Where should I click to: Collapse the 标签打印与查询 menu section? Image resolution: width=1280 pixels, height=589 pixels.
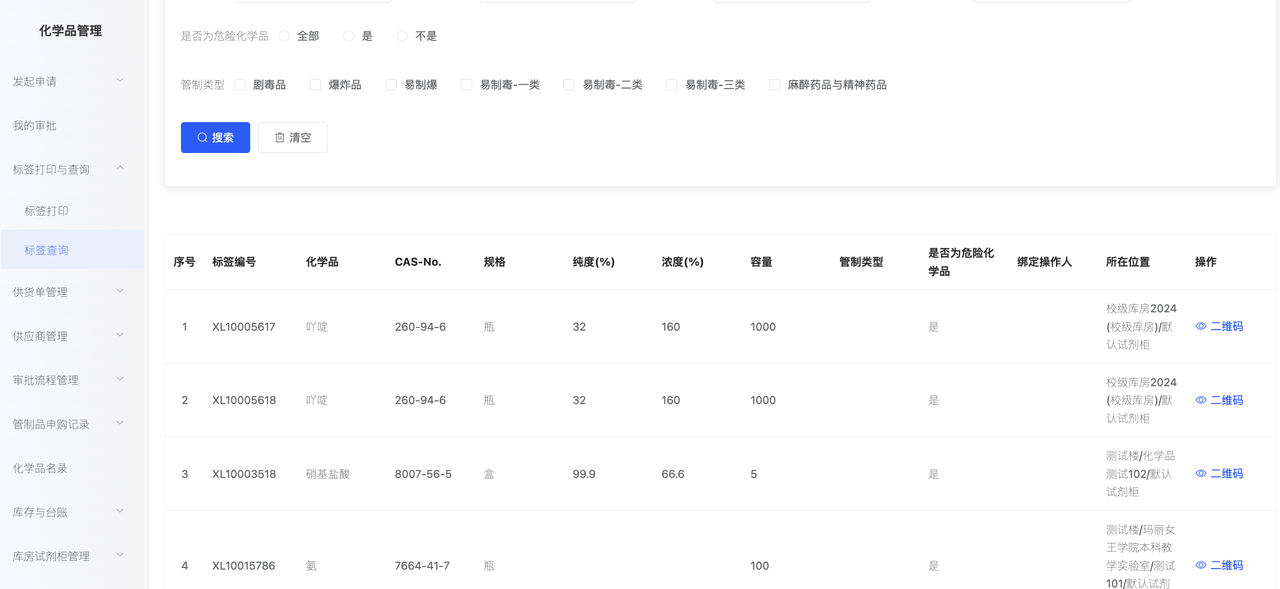(120, 169)
